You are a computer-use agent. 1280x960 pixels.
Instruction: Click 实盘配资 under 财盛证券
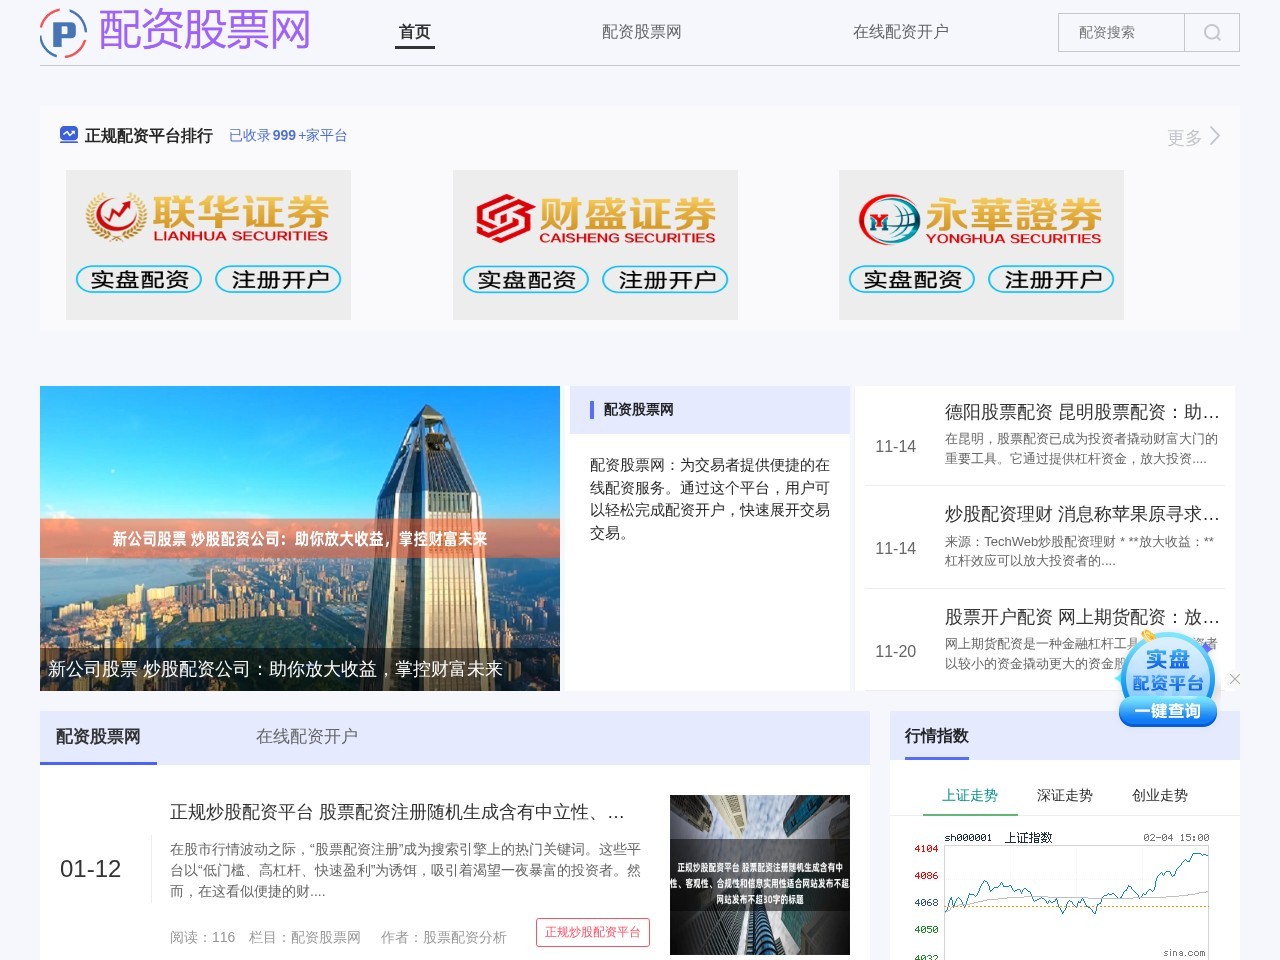point(526,280)
